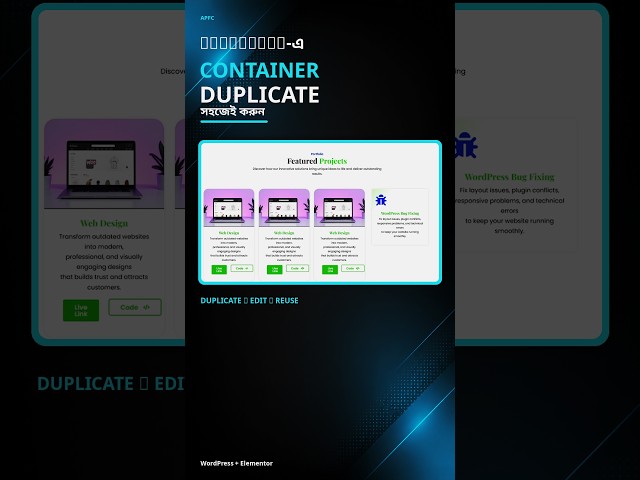This screenshot has width=640, height=480.
Task: Click Code button in preview's rightmost Web Design card
Action: click(x=353, y=268)
